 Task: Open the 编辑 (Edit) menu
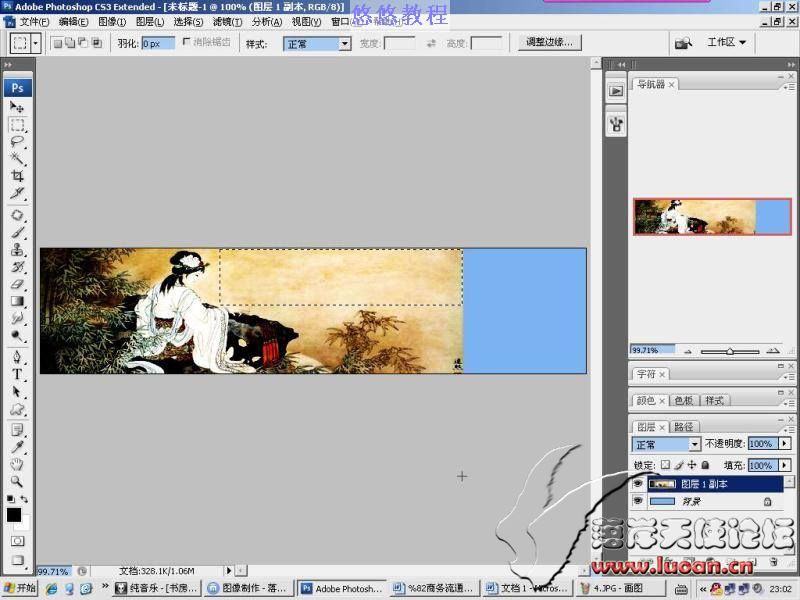coord(73,22)
